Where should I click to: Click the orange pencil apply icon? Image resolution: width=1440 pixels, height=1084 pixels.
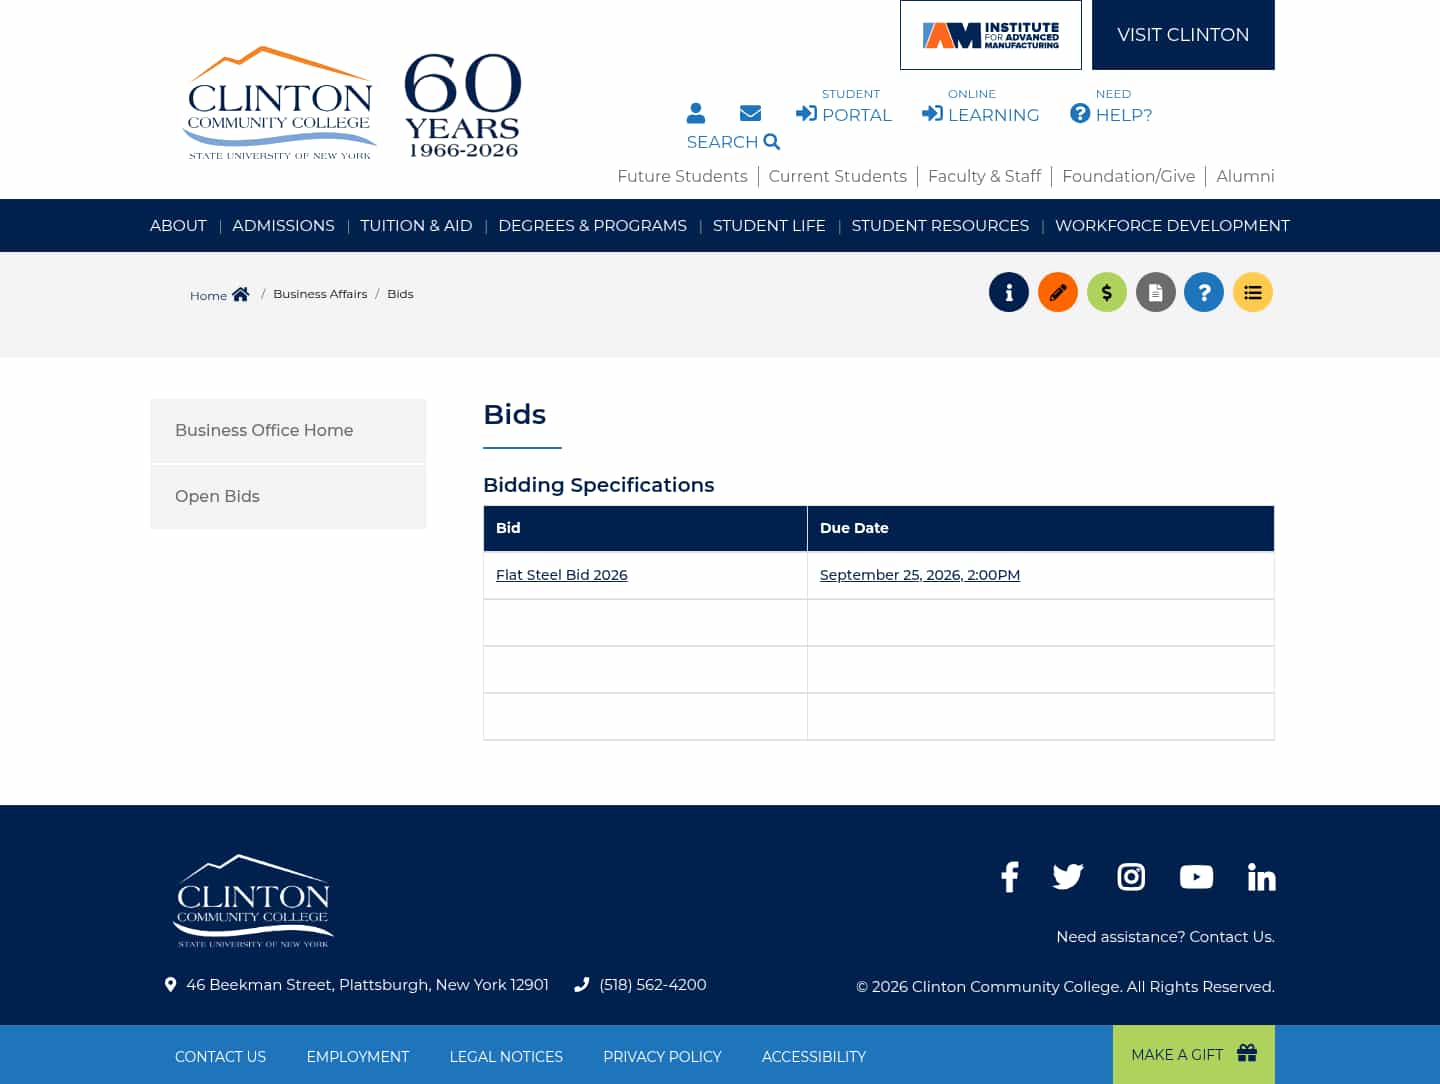click(1058, 292)
